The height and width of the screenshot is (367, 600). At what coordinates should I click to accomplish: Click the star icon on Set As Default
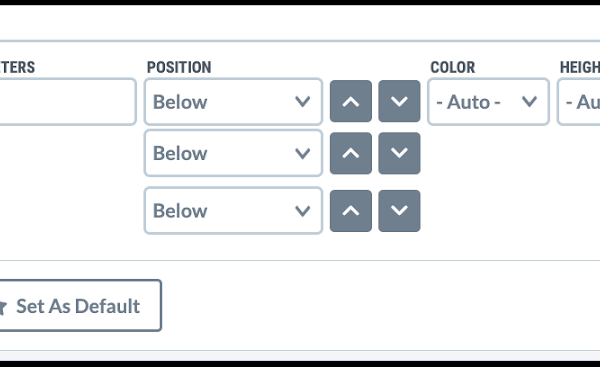click(3, 307)
